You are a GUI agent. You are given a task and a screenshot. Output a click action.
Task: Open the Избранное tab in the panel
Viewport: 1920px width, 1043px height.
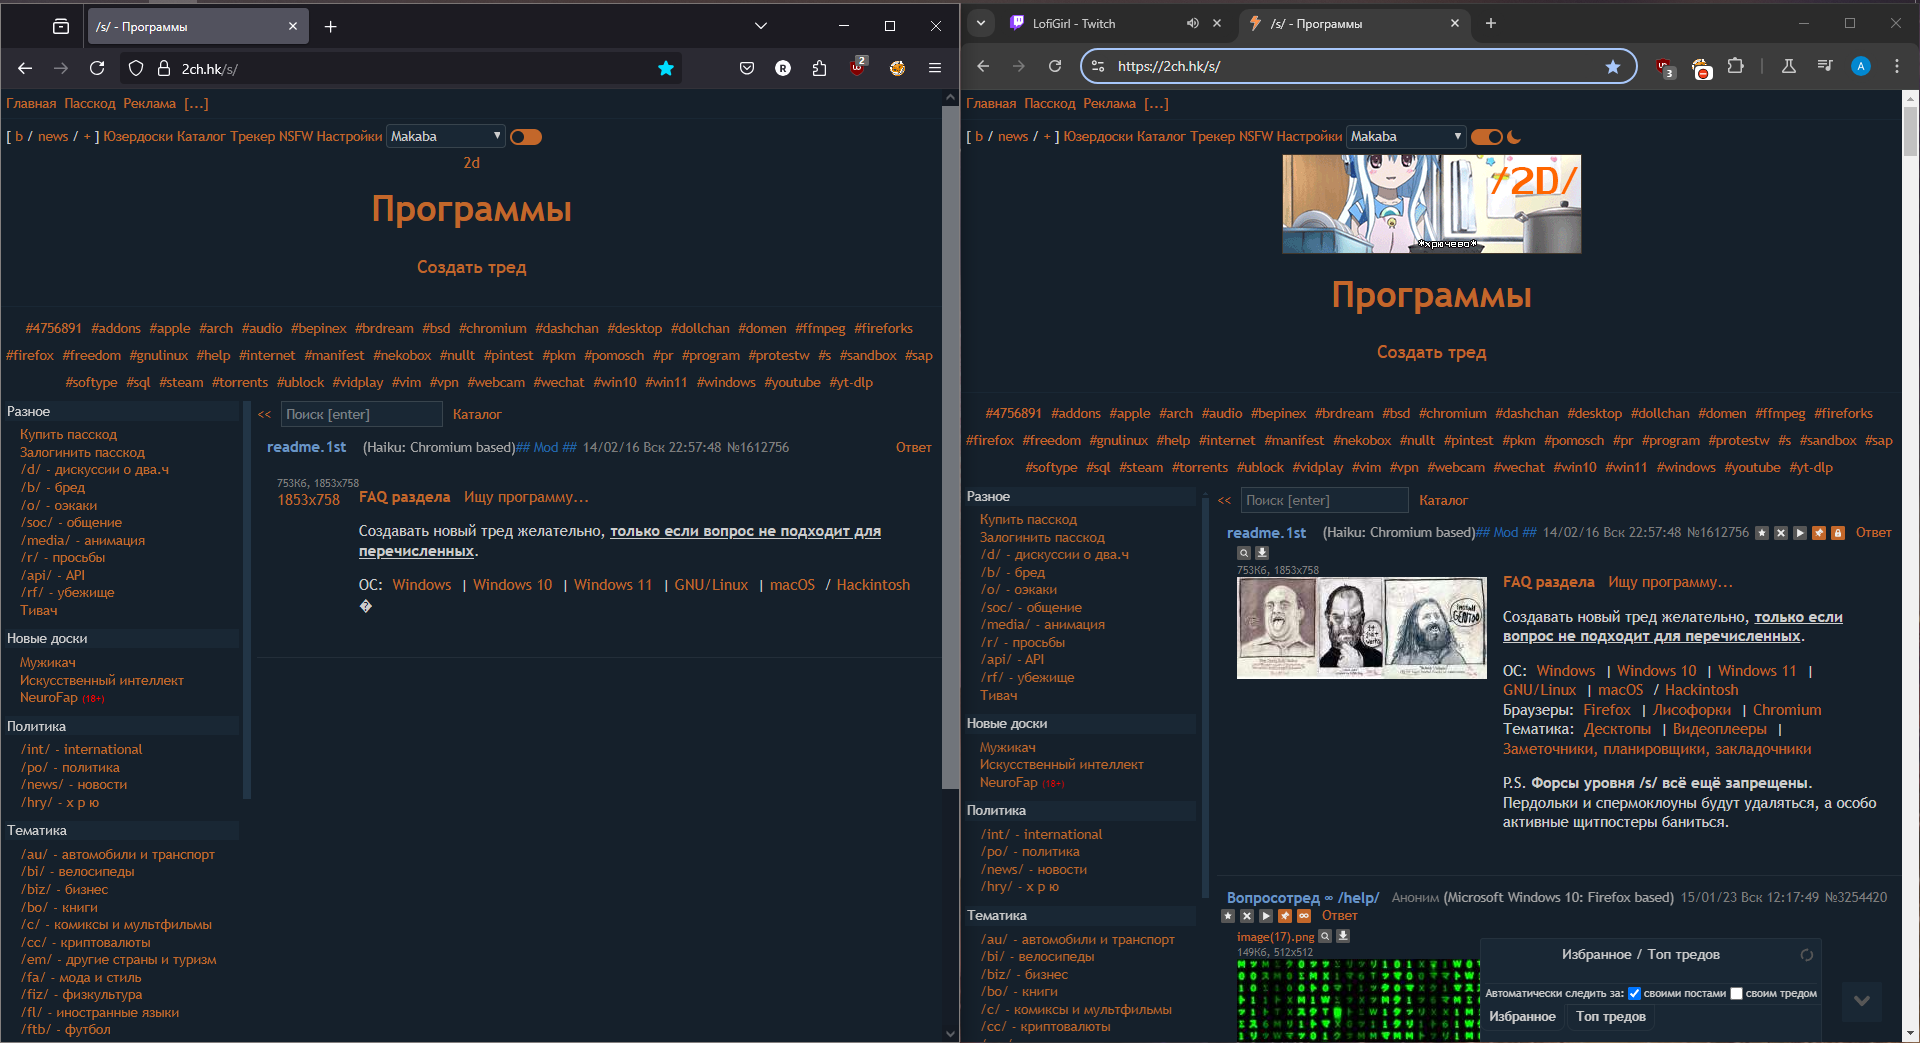(1522, 1016)
